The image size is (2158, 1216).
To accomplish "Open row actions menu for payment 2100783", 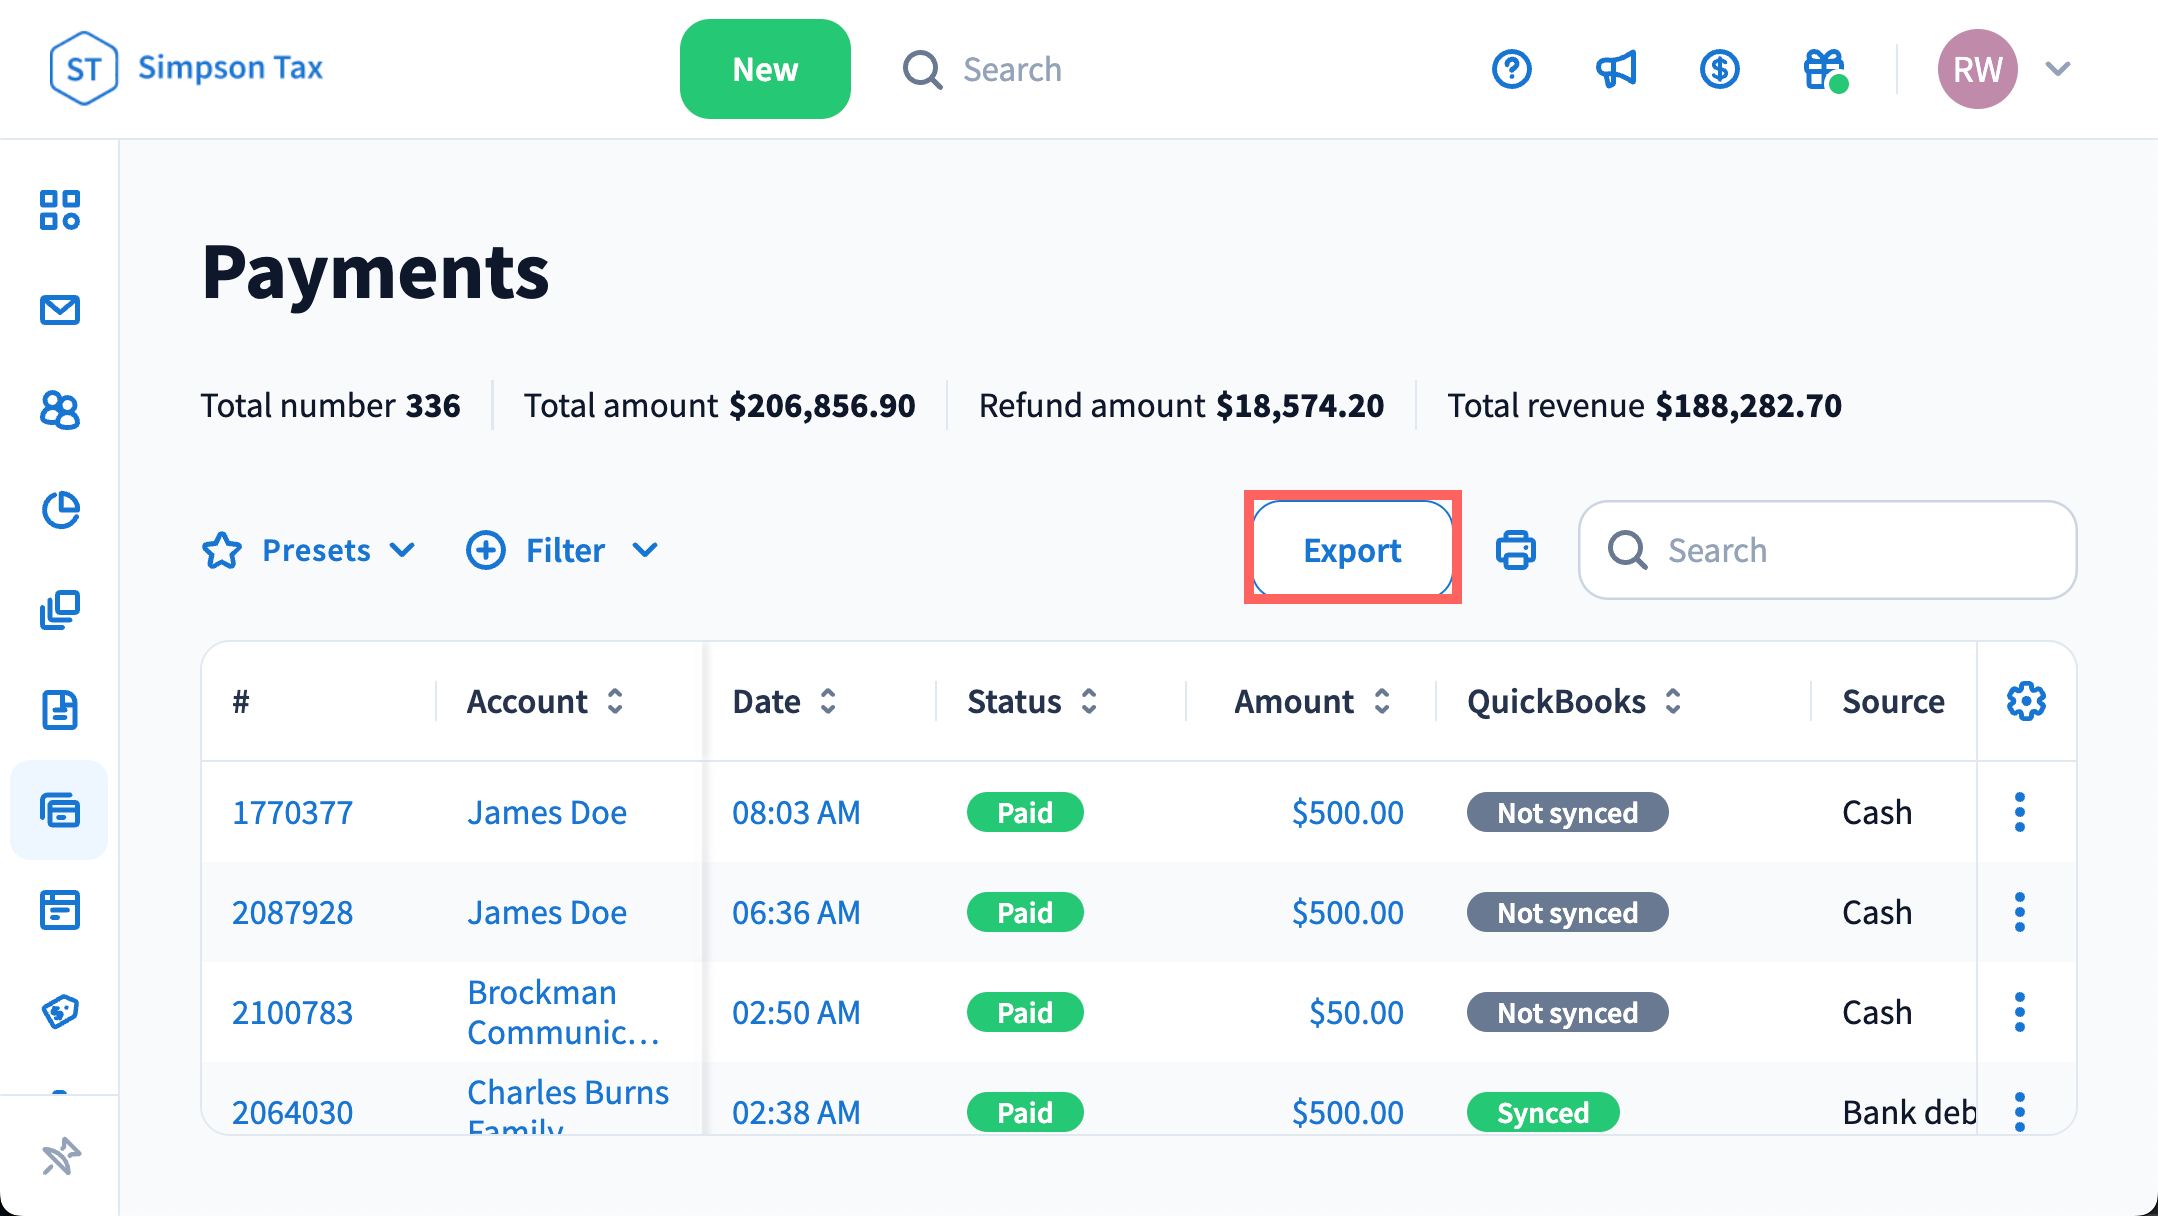I will click(x=2020, y=1012).
